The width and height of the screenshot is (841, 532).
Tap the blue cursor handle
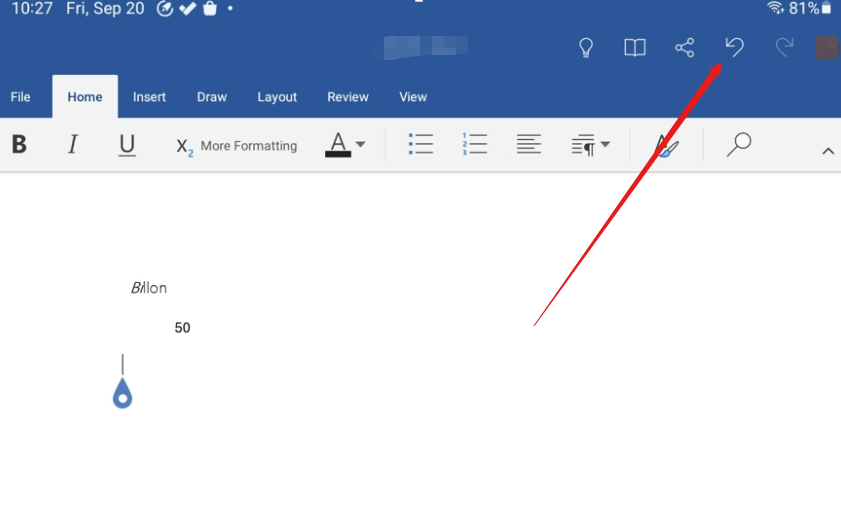pos(122,393)
